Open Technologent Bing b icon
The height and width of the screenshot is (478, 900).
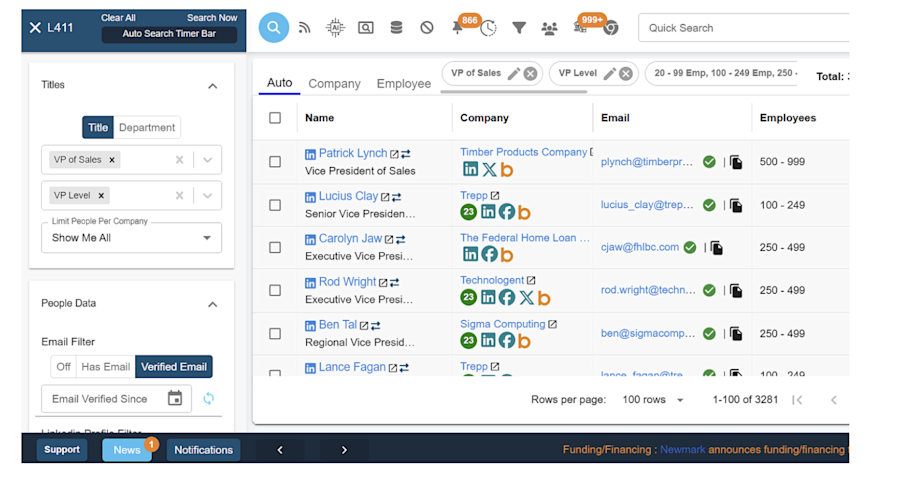pos(544,298)
